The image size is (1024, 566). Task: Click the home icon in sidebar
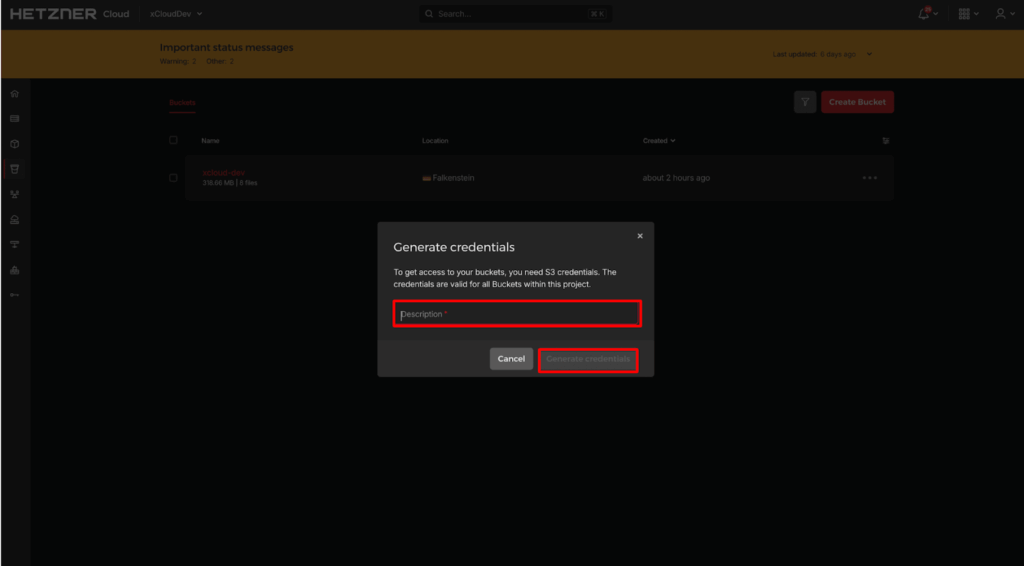14,93
